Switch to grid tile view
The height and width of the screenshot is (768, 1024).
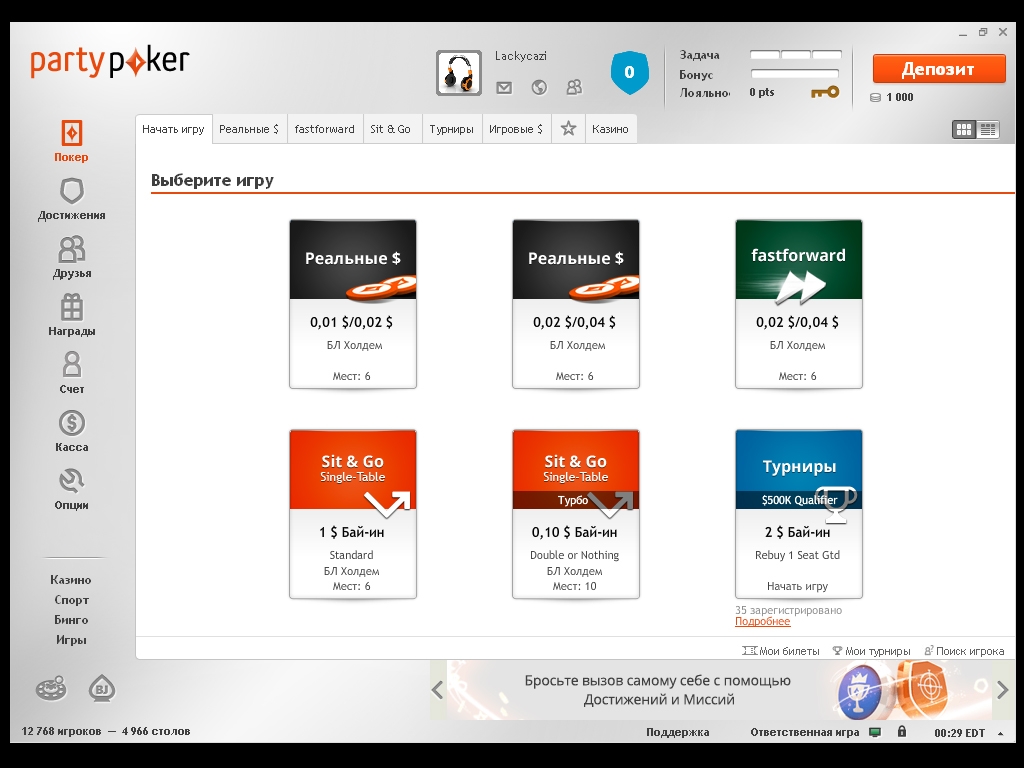coord(964,129)
